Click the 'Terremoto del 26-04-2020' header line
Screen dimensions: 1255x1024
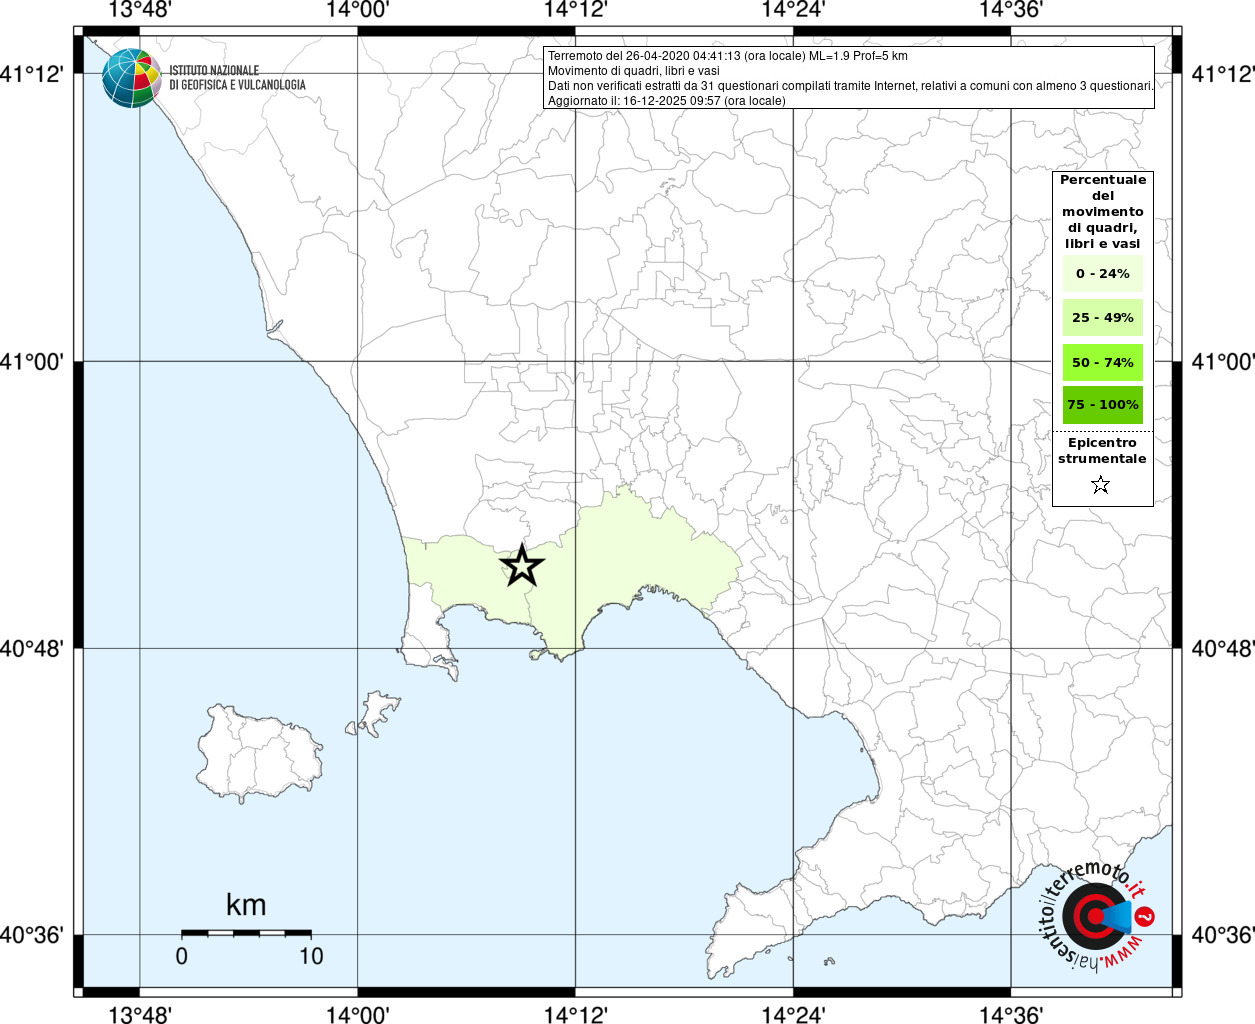tap(727, 56)
